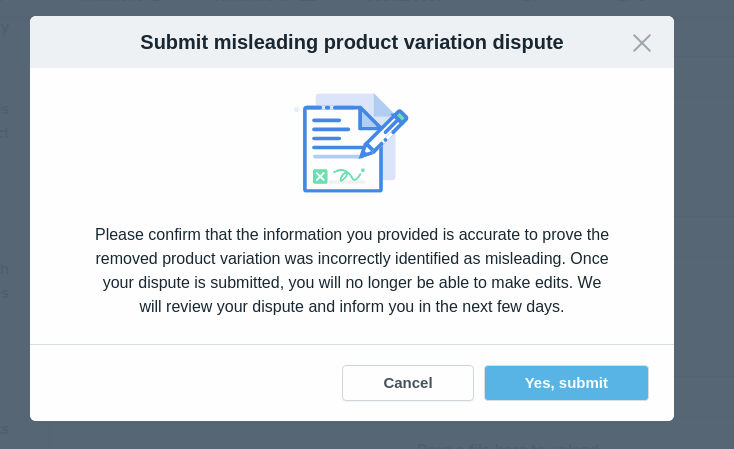The height and width of the screenshot is (449, 734).
Task: Click the dialog title 'Submit misleading product variation dispute'
Action: (x=351, y=42)
